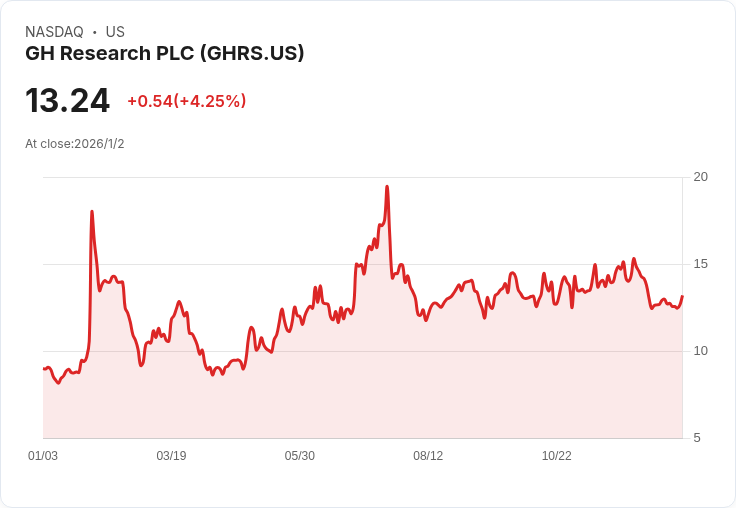Choose the 10/22 date marker
736x508 pixels.
[x=557, y=456]
